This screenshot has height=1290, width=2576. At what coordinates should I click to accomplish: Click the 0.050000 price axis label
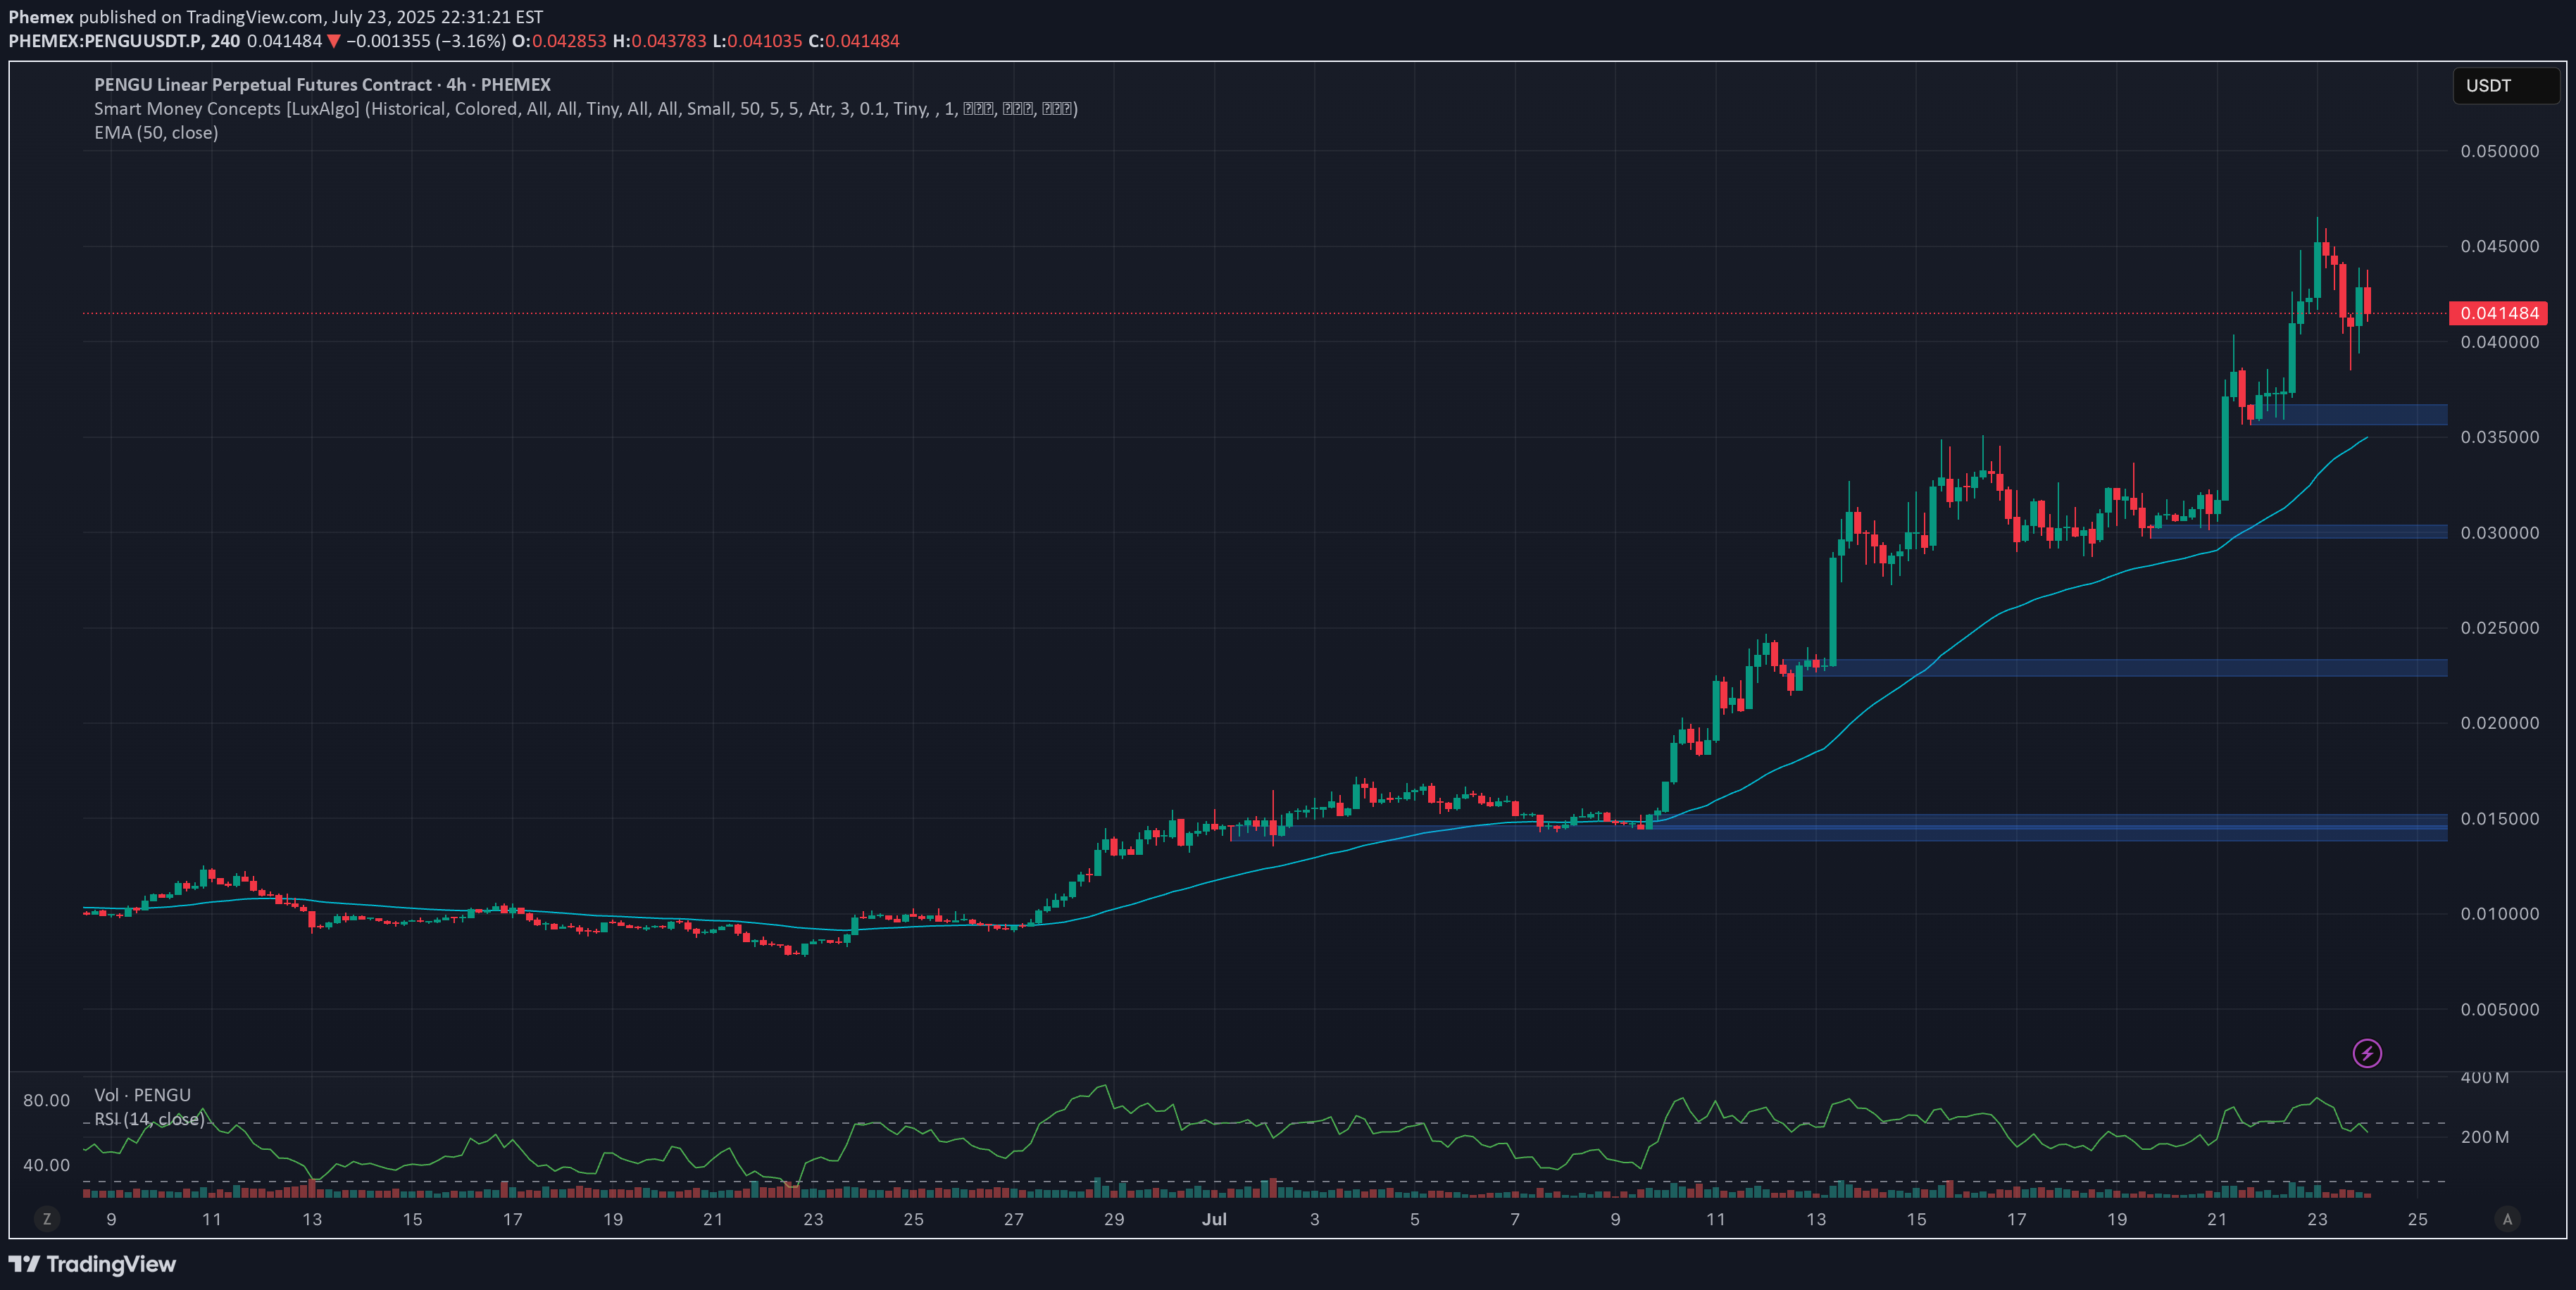click(2499, 151)
